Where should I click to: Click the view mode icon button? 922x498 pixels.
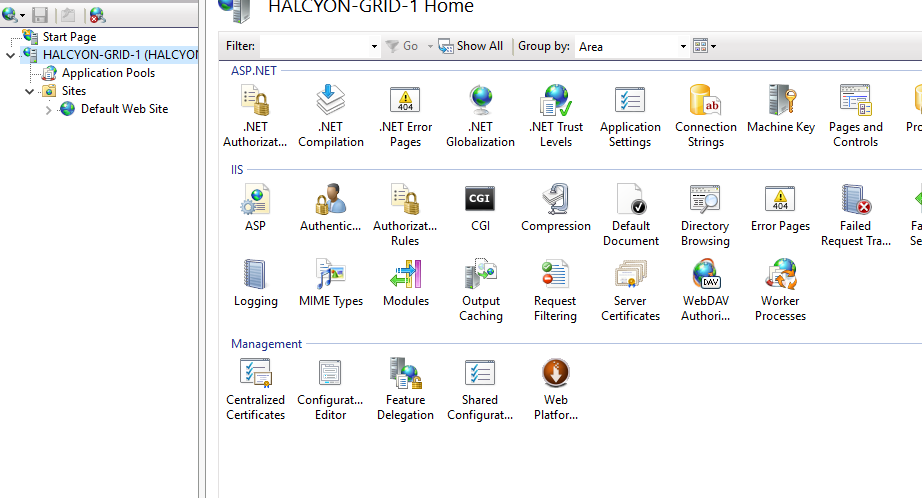[x=700, y=46]
